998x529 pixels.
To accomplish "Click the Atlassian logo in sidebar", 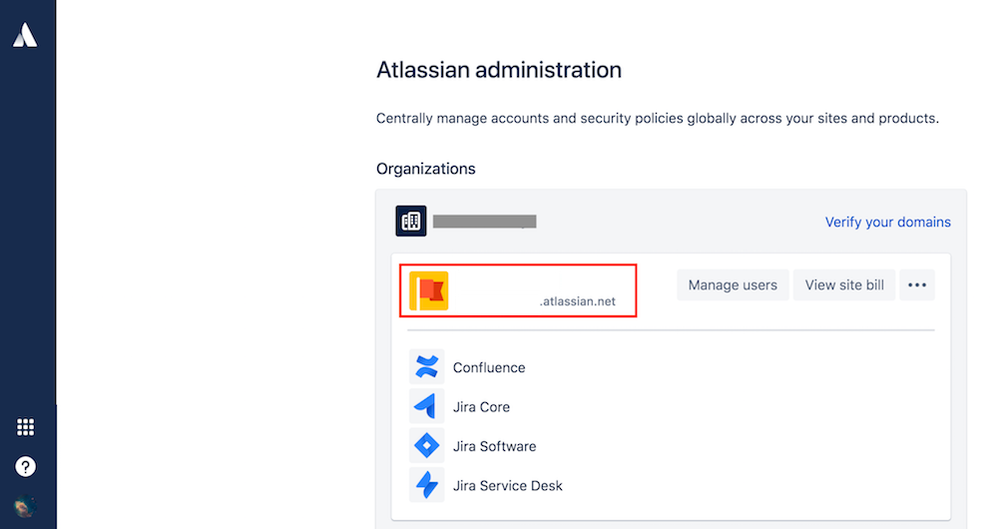I will [25, 35].
